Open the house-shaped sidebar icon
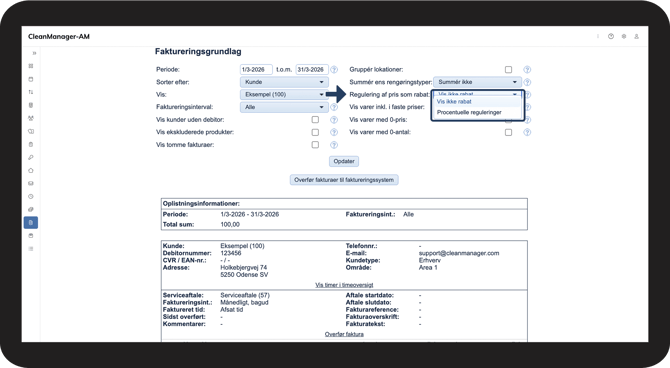670x368 pixels. tap(31, 171)
